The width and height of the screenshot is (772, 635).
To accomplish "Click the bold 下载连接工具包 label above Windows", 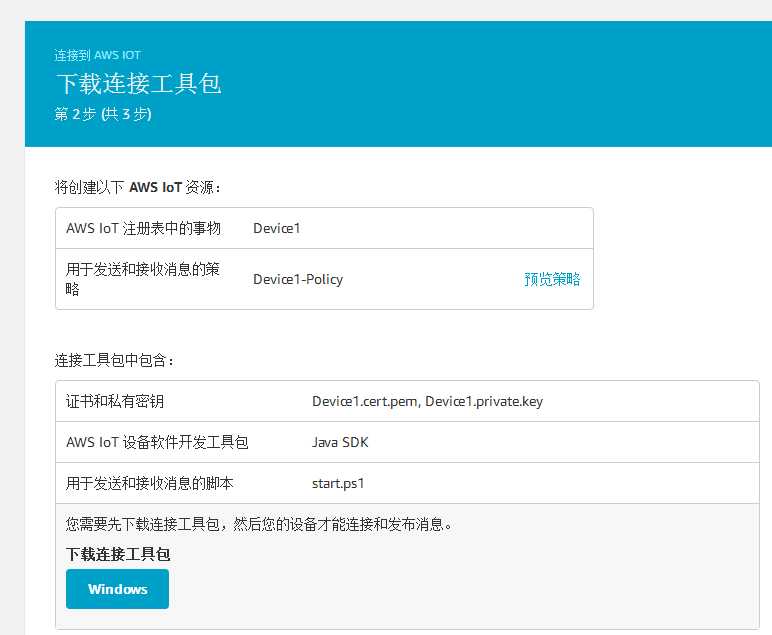I will [x=118, y=554].
